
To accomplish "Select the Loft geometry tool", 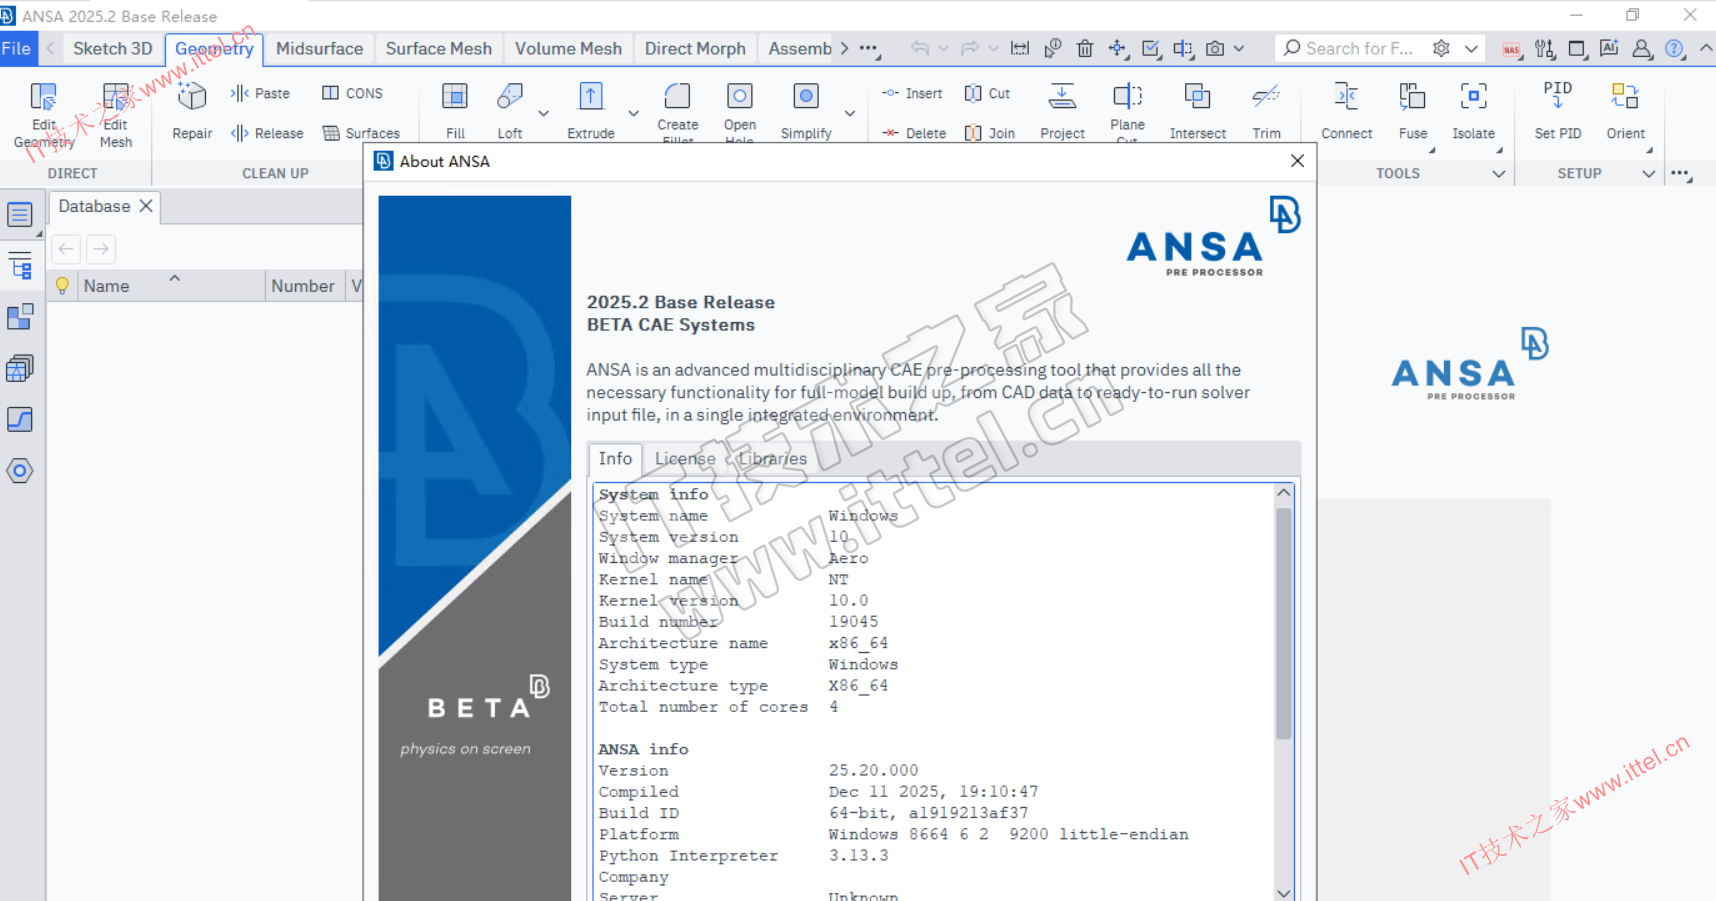I will (x=510, y=97).
